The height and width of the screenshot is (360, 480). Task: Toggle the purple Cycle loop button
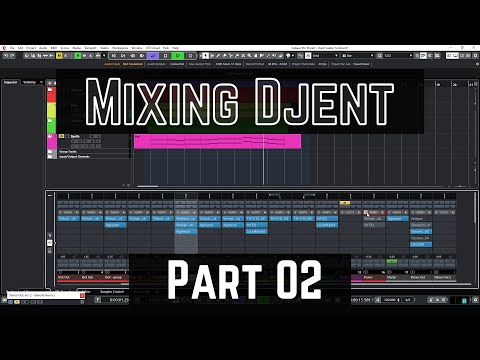153,56
